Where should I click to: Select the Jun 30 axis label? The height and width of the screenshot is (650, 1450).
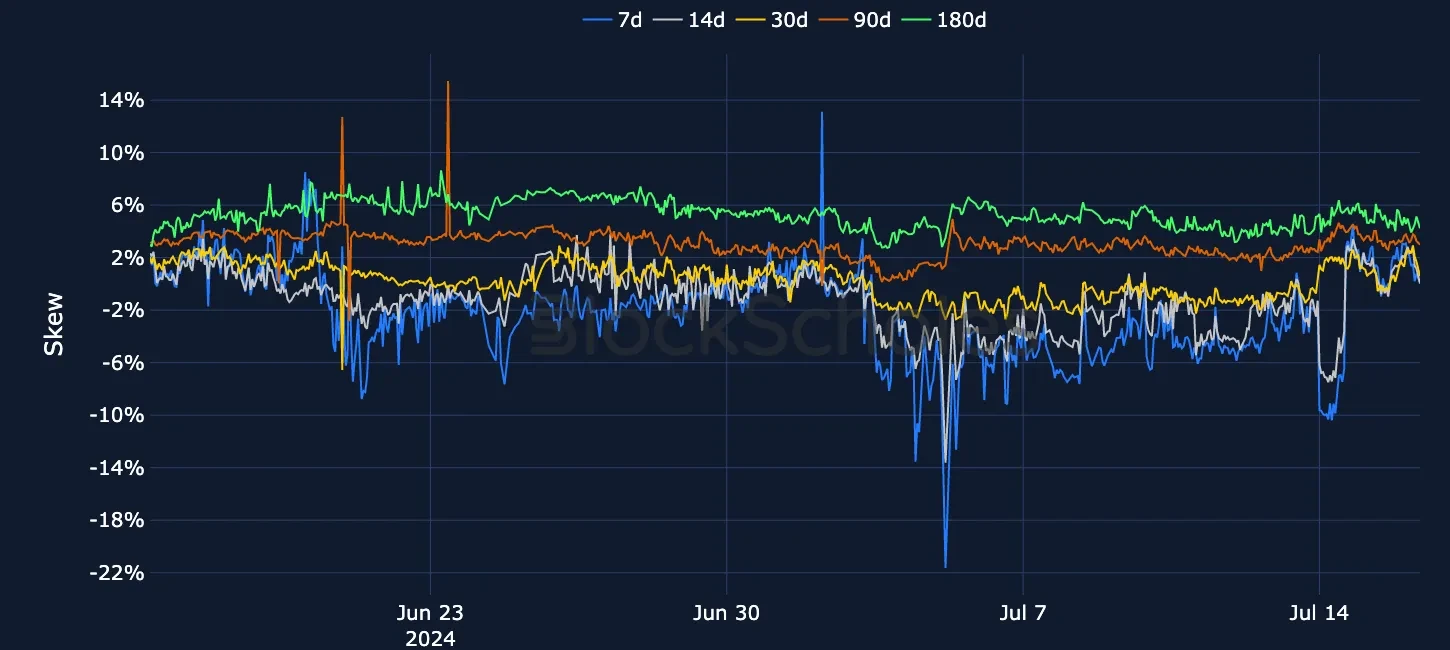[726, 613]
